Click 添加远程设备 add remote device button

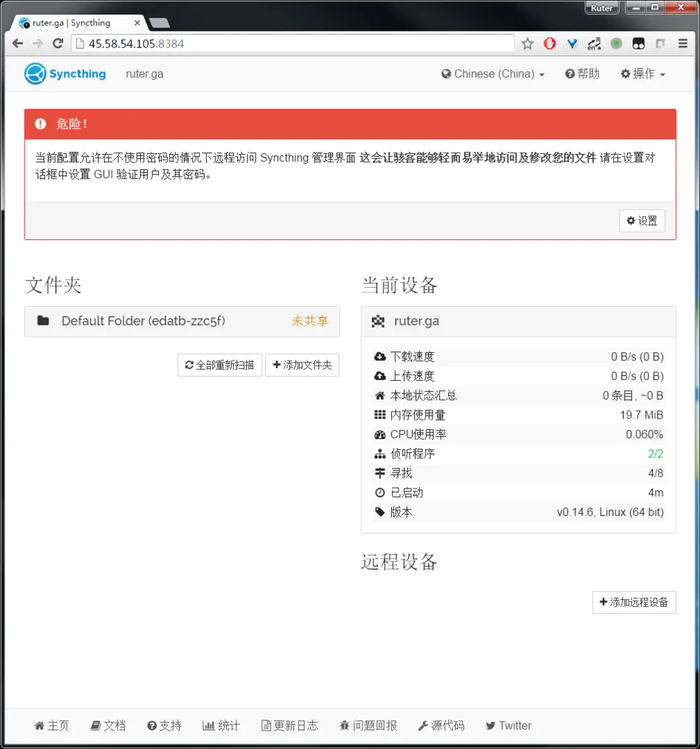click(634, 602)
